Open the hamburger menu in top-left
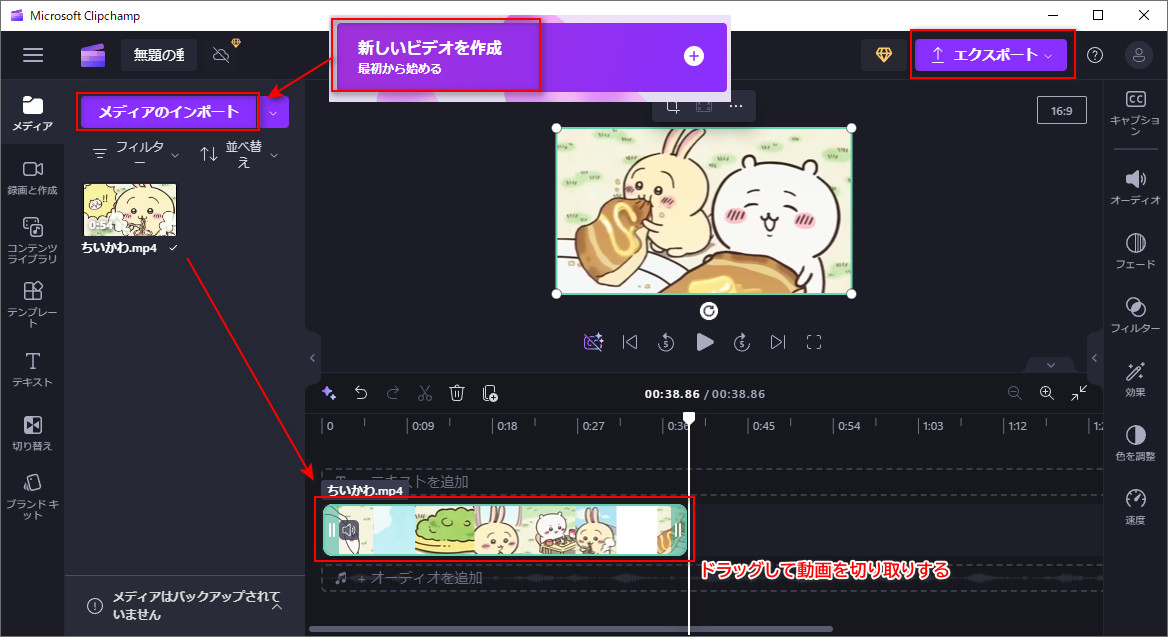 (x=33, y=55)
